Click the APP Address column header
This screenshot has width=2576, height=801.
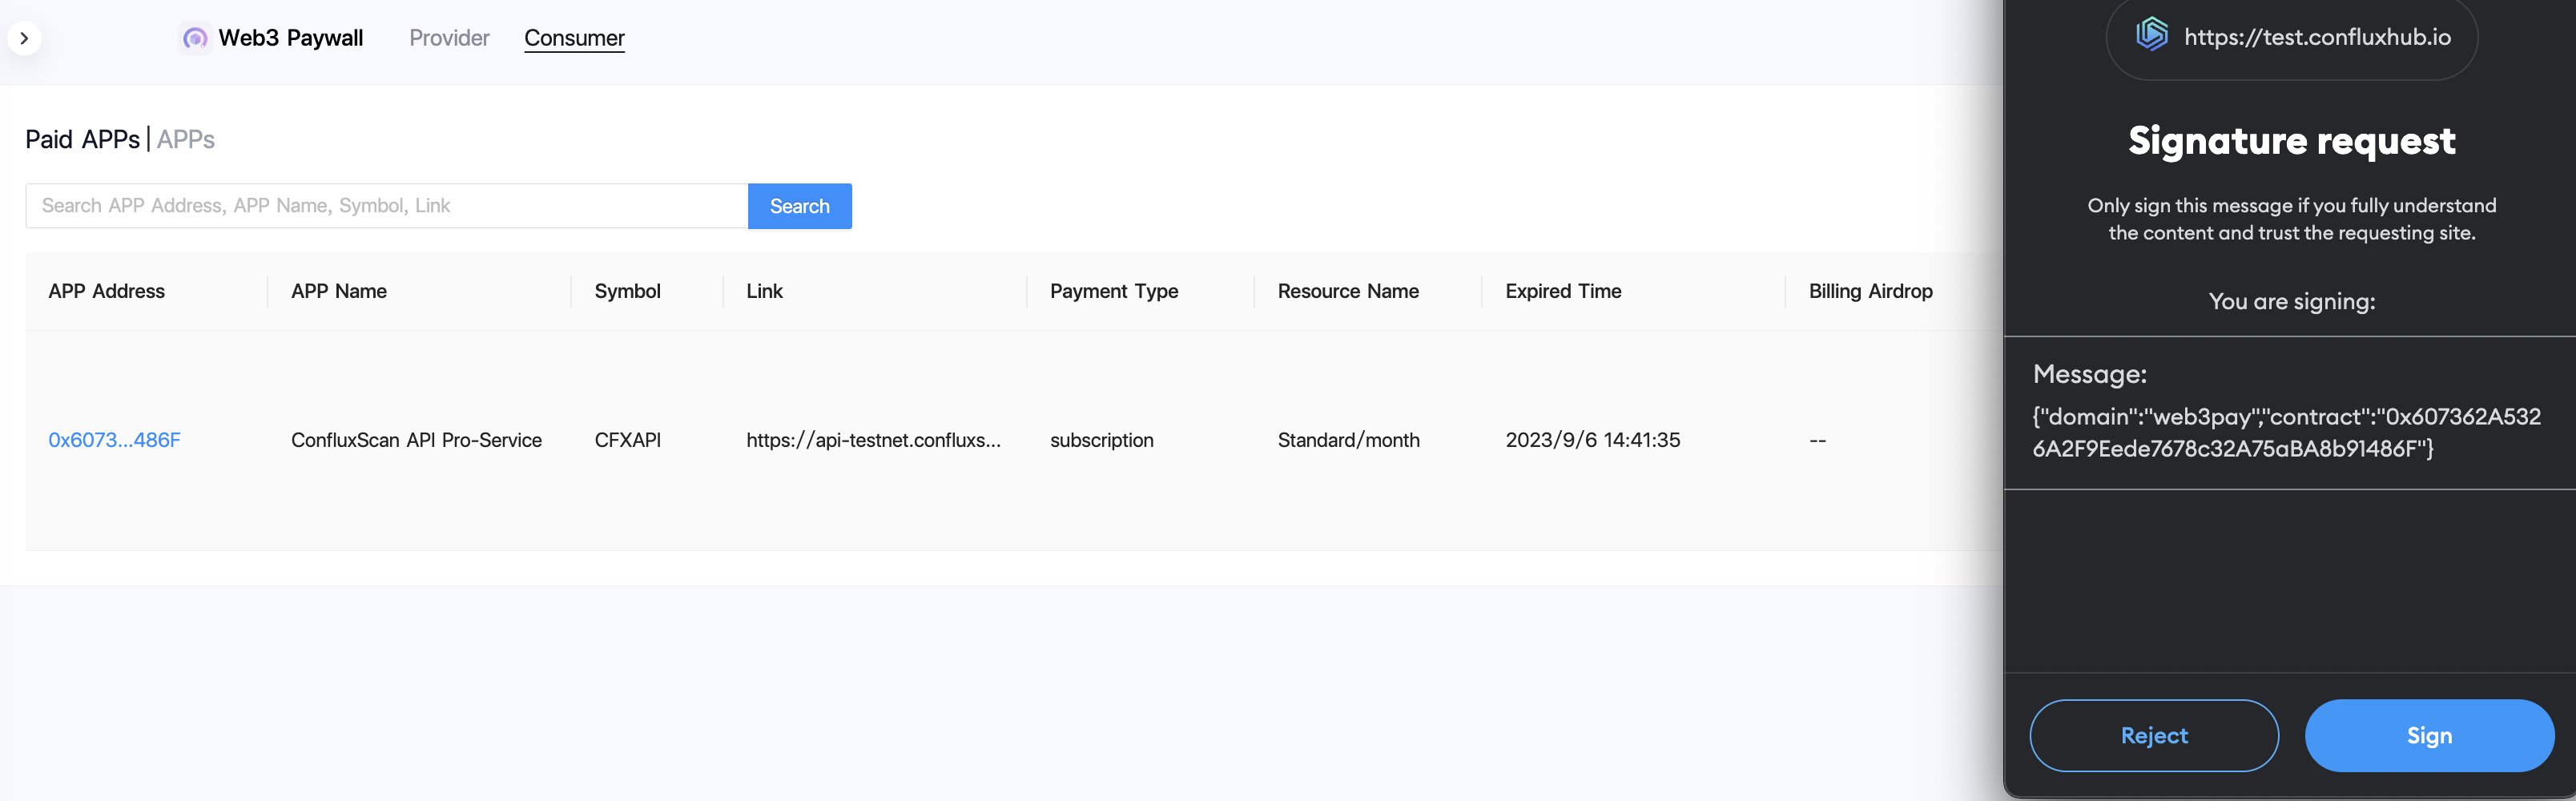[106, 291]
